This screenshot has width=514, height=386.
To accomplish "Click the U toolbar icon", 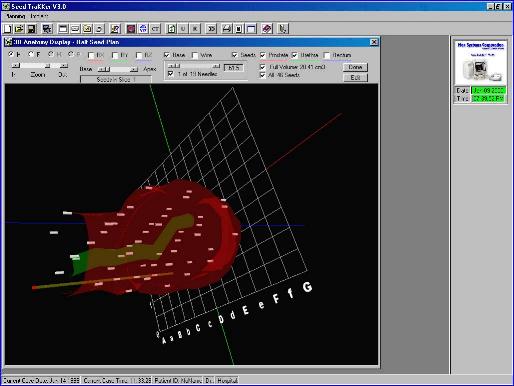I will 183,29.
